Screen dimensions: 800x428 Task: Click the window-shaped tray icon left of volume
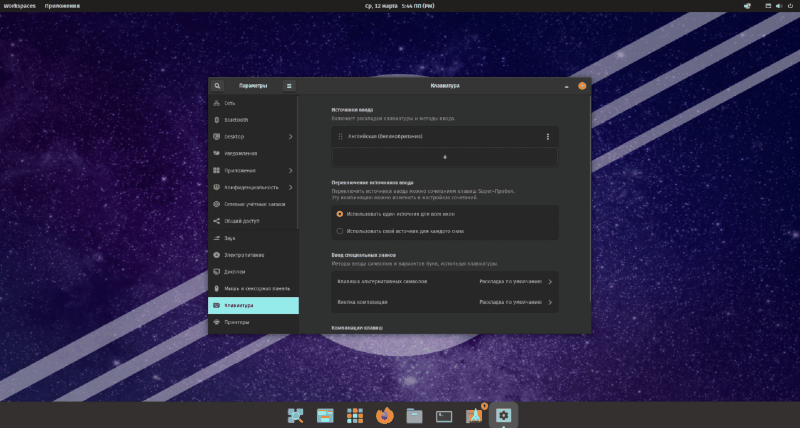click(768, 6)
